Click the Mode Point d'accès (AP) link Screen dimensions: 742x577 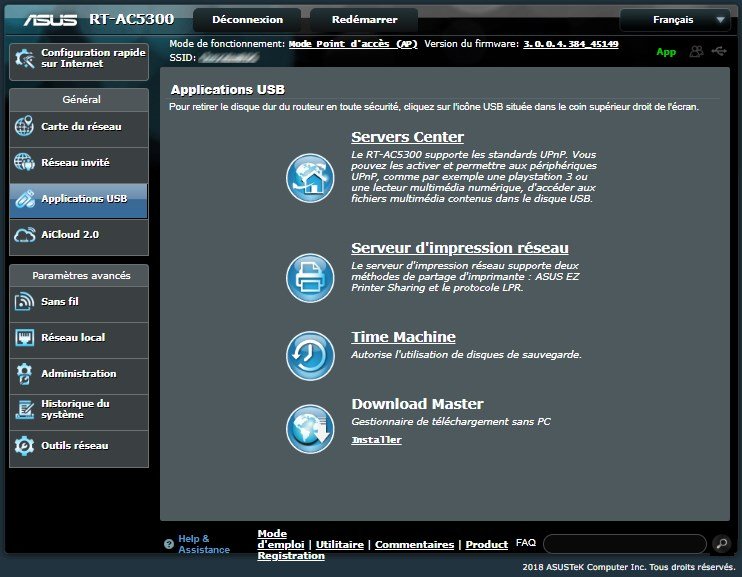click(x=353, y=44)
